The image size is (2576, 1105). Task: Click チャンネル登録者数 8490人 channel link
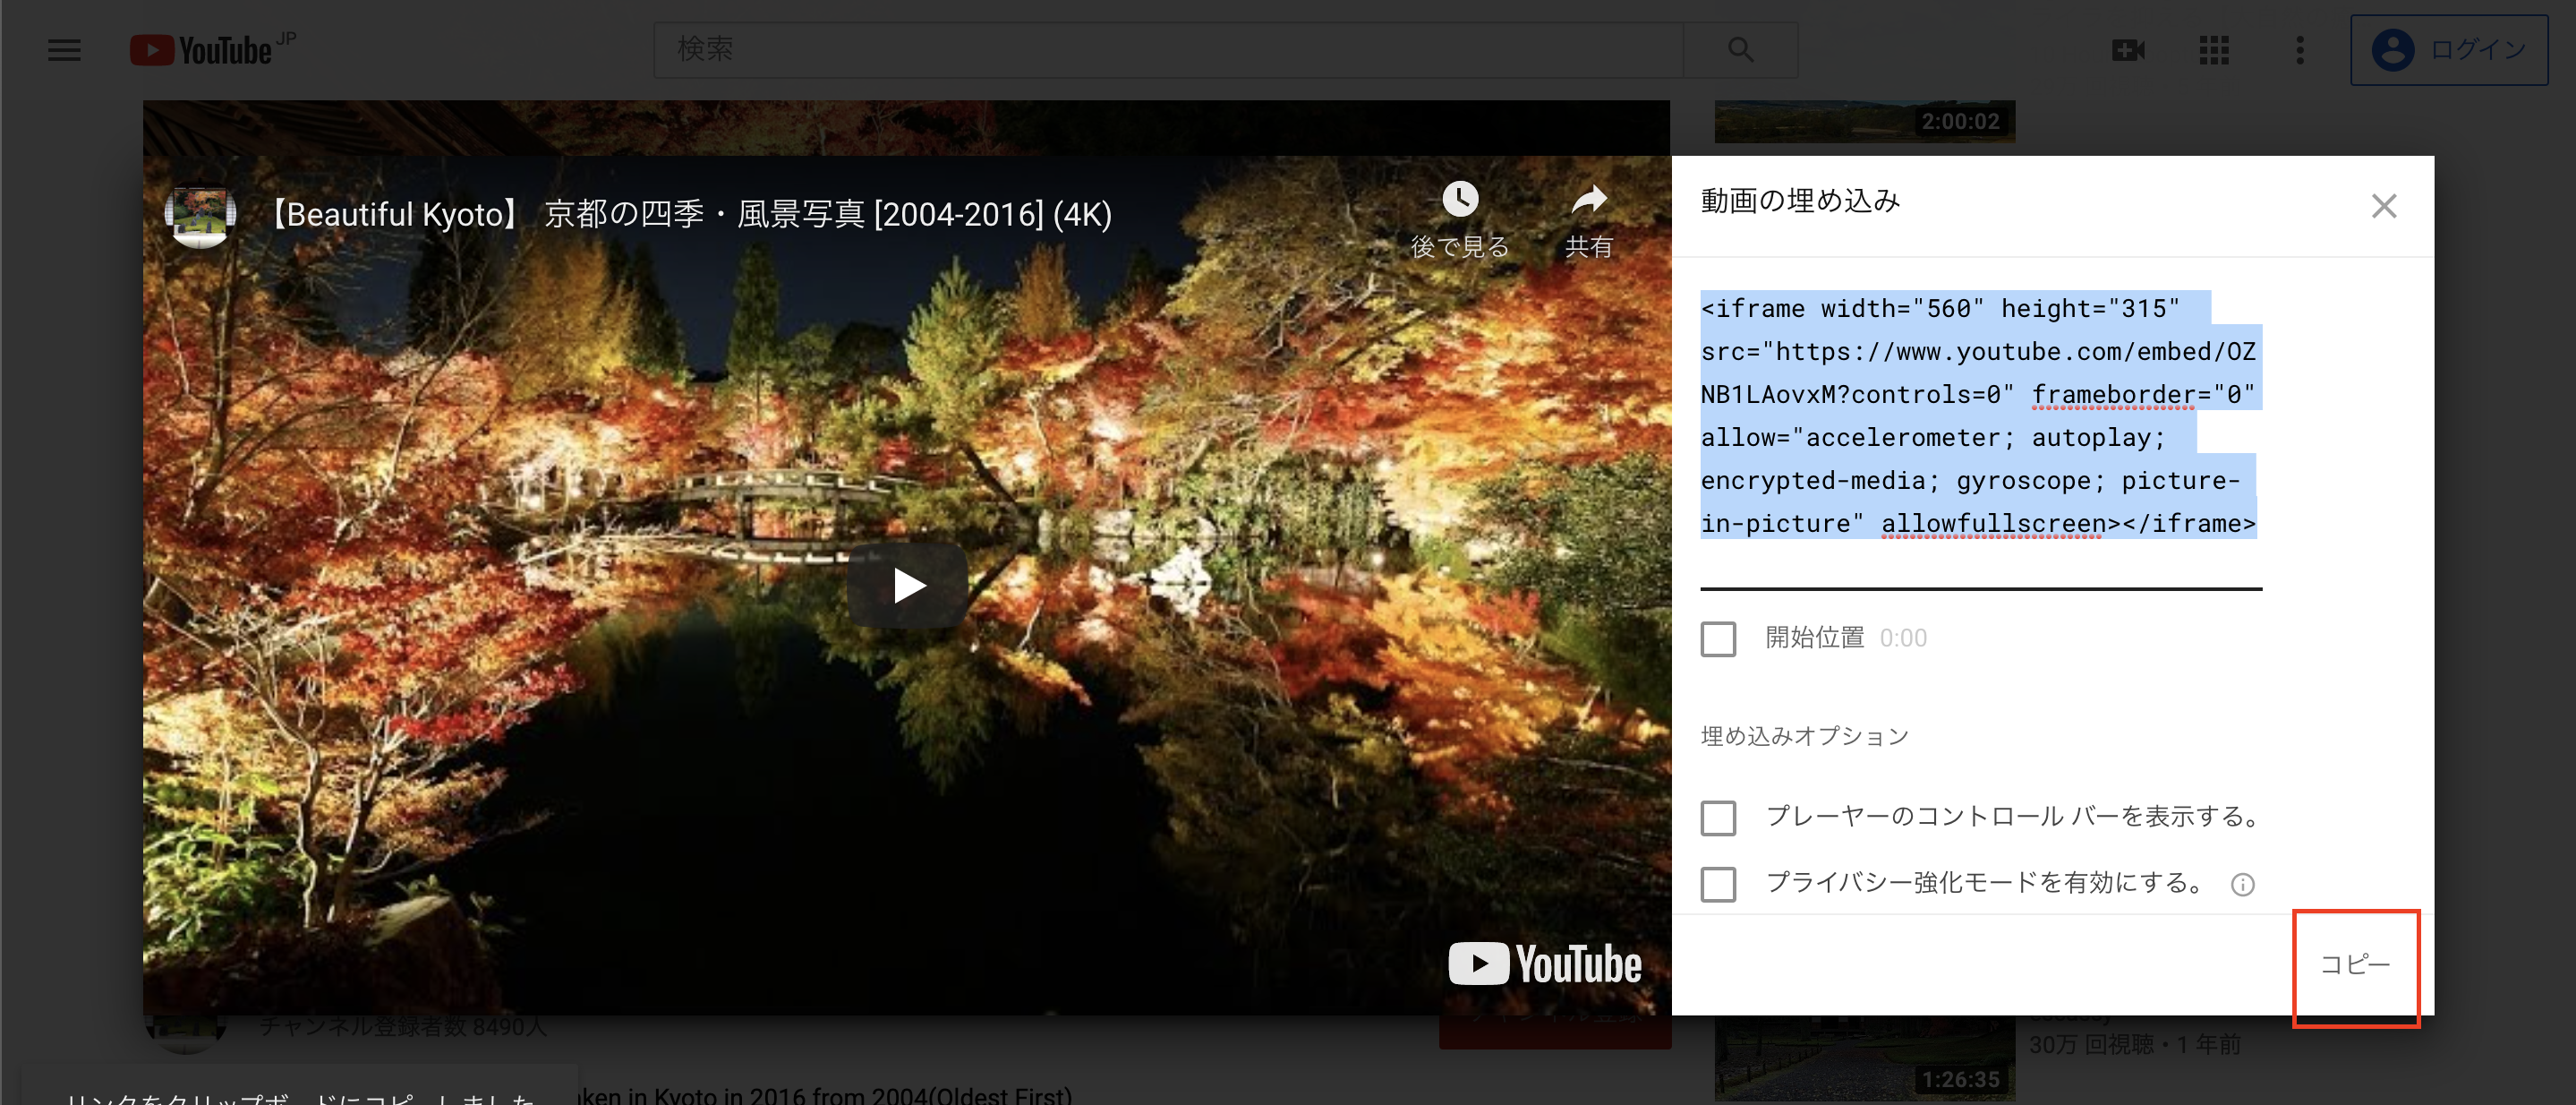pyautogui.click(x=402, y=1025)
